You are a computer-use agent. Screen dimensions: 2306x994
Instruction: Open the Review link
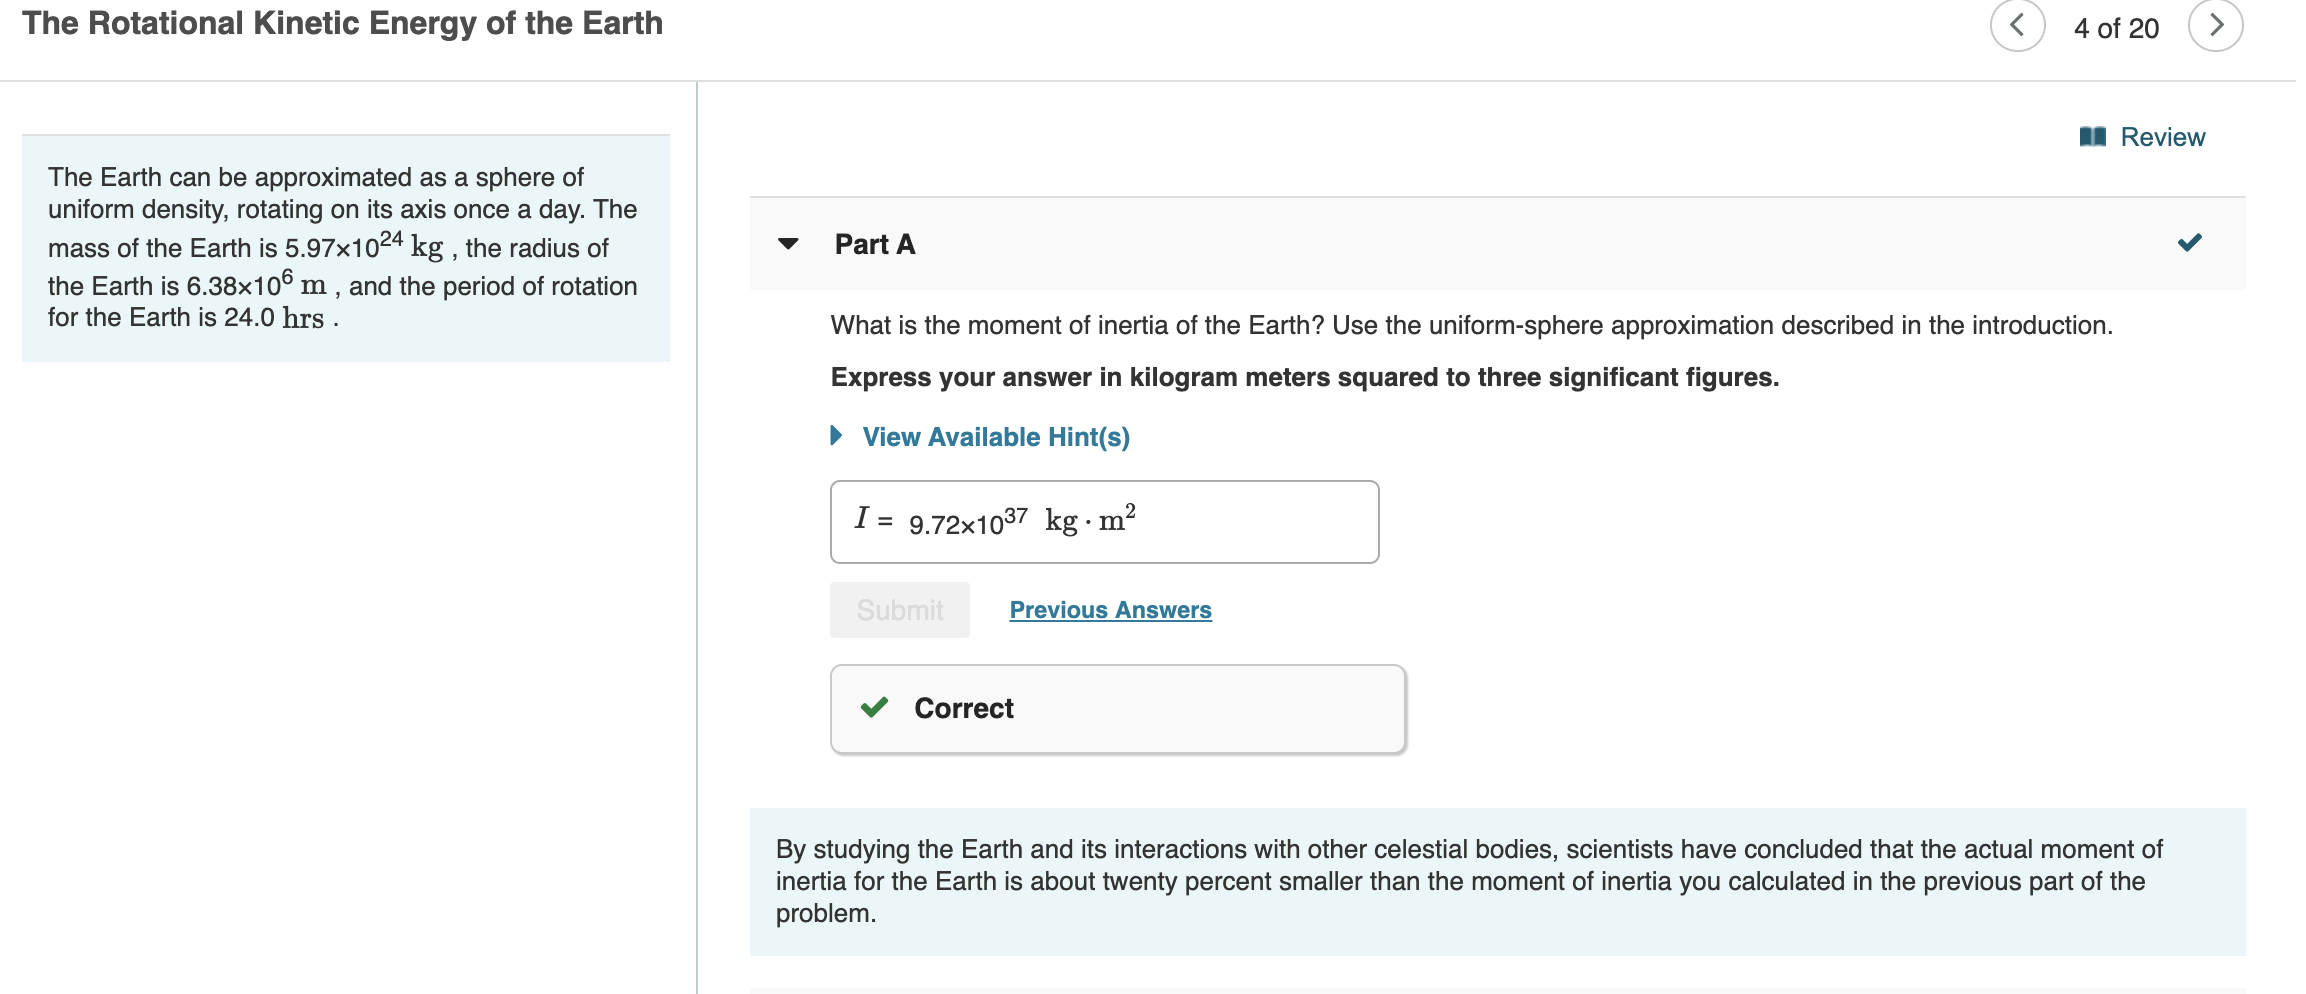2162,137
